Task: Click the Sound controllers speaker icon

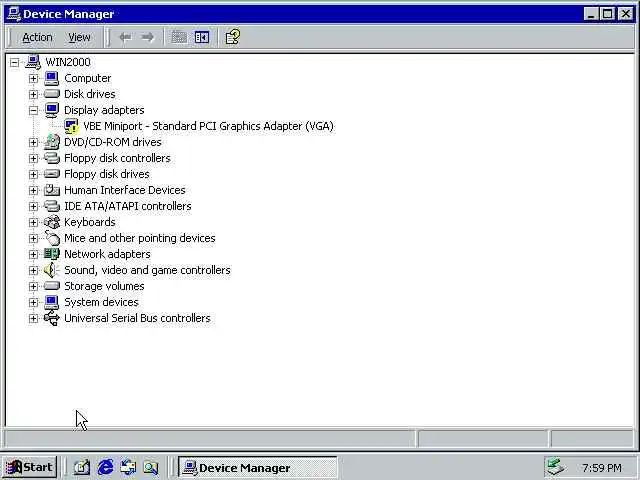Action: [x=52, y=270]
